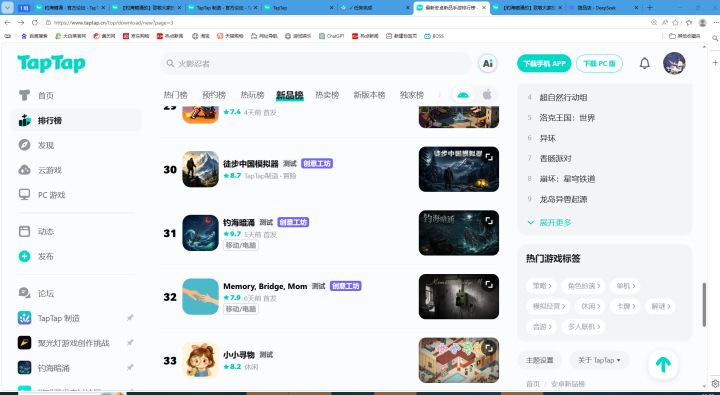Open the 多人联机 tag chevron chip

584,326
